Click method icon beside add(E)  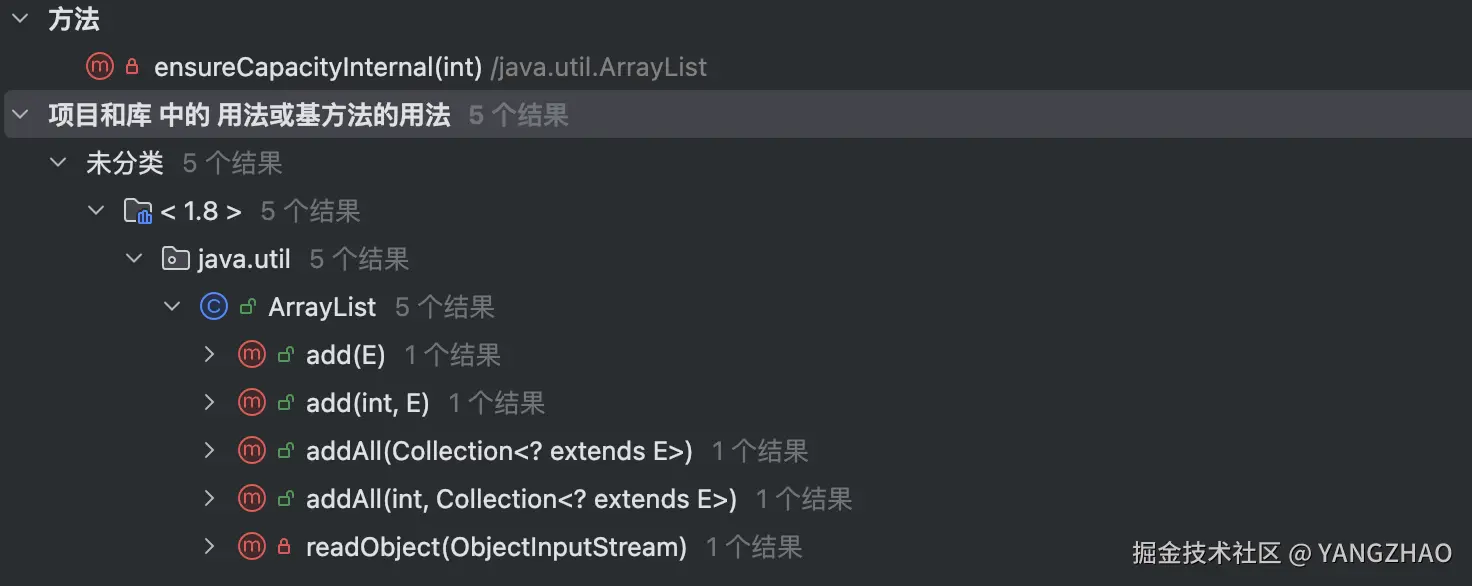252,355
